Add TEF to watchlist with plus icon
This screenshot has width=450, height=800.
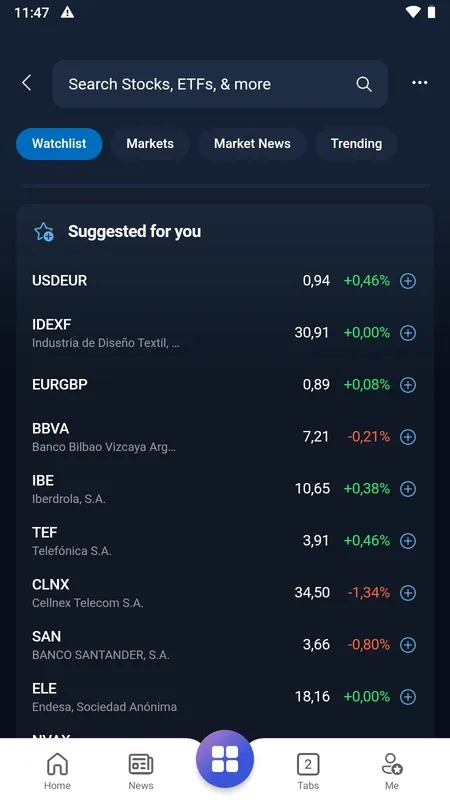pos(408,541)
